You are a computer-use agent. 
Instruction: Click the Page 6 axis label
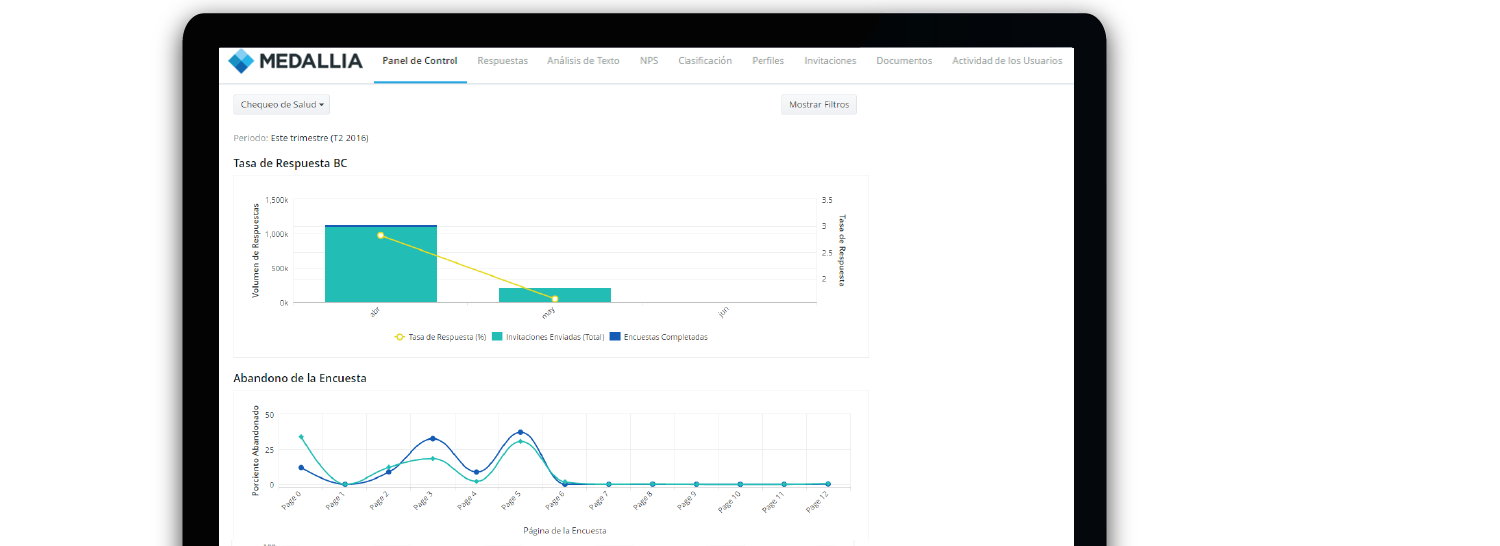click(556, 502)
